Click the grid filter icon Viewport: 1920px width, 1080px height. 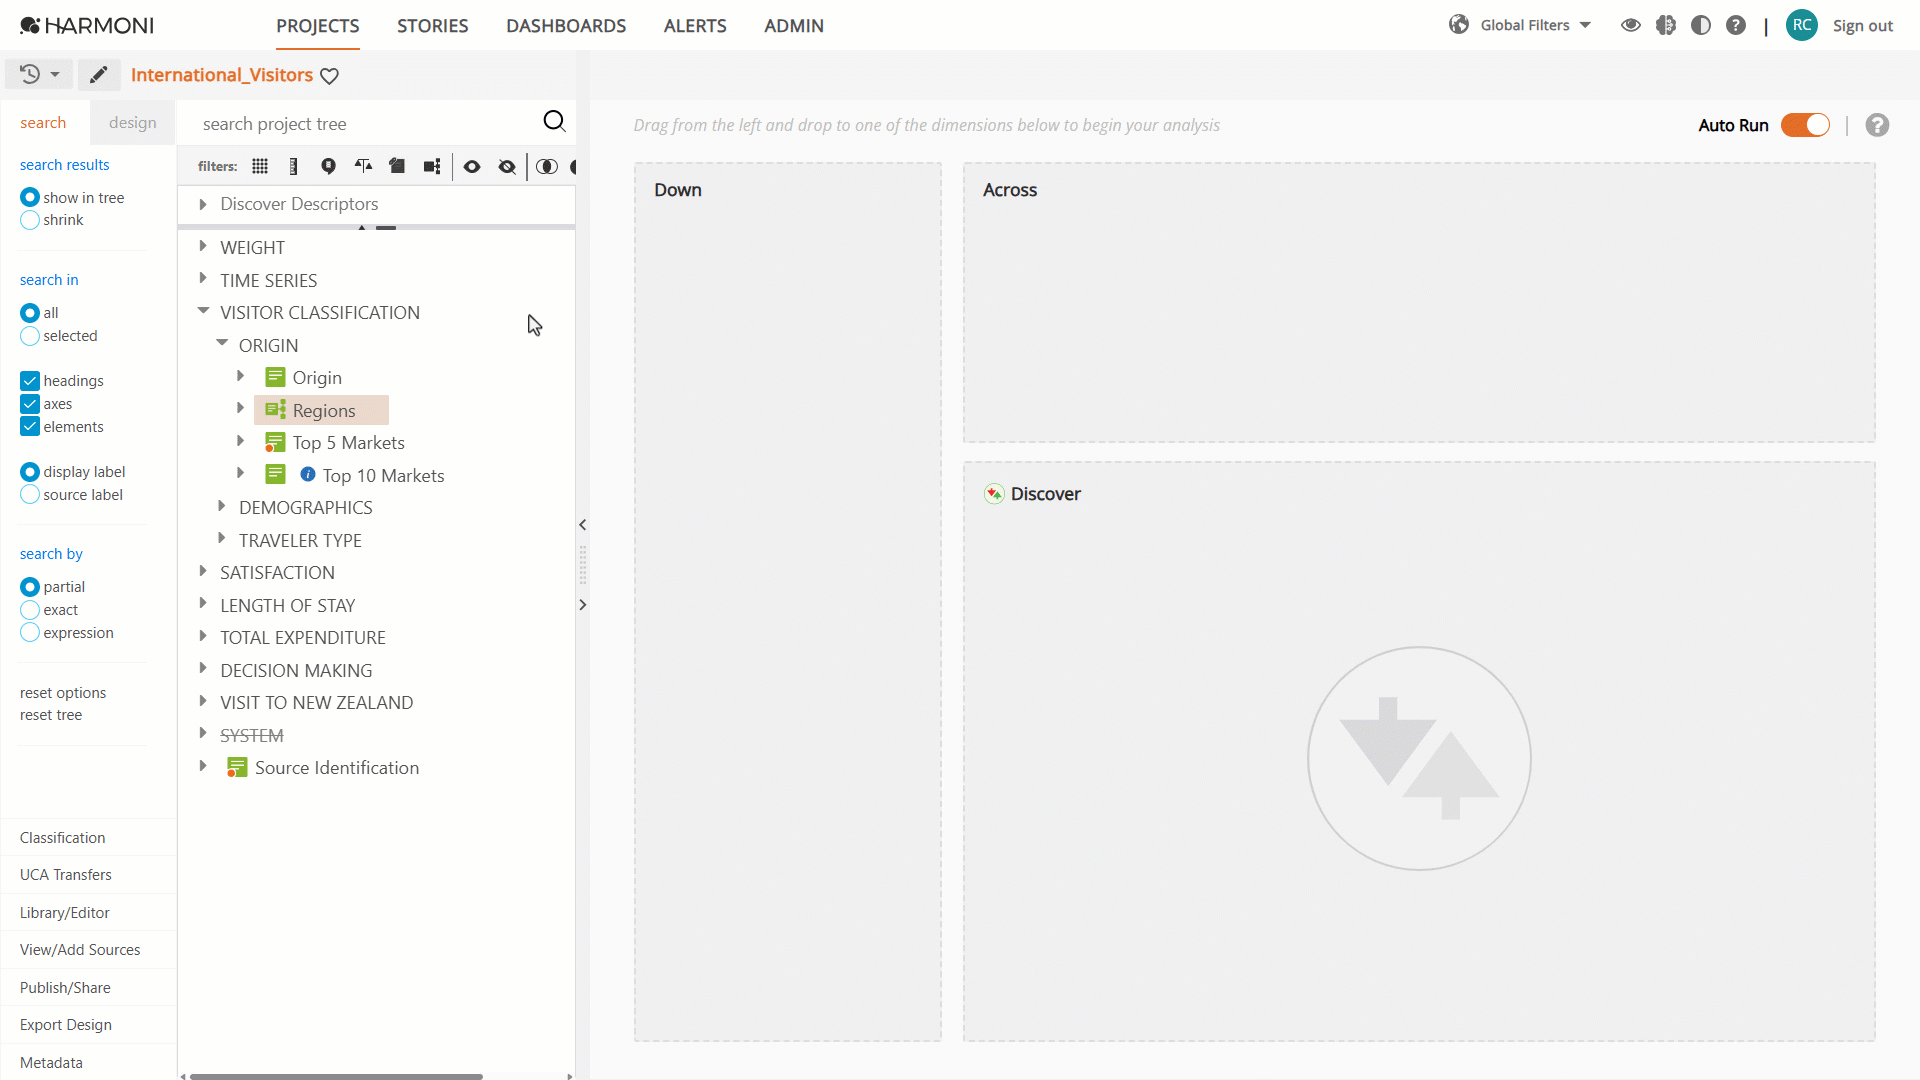[x=260, y=167]
